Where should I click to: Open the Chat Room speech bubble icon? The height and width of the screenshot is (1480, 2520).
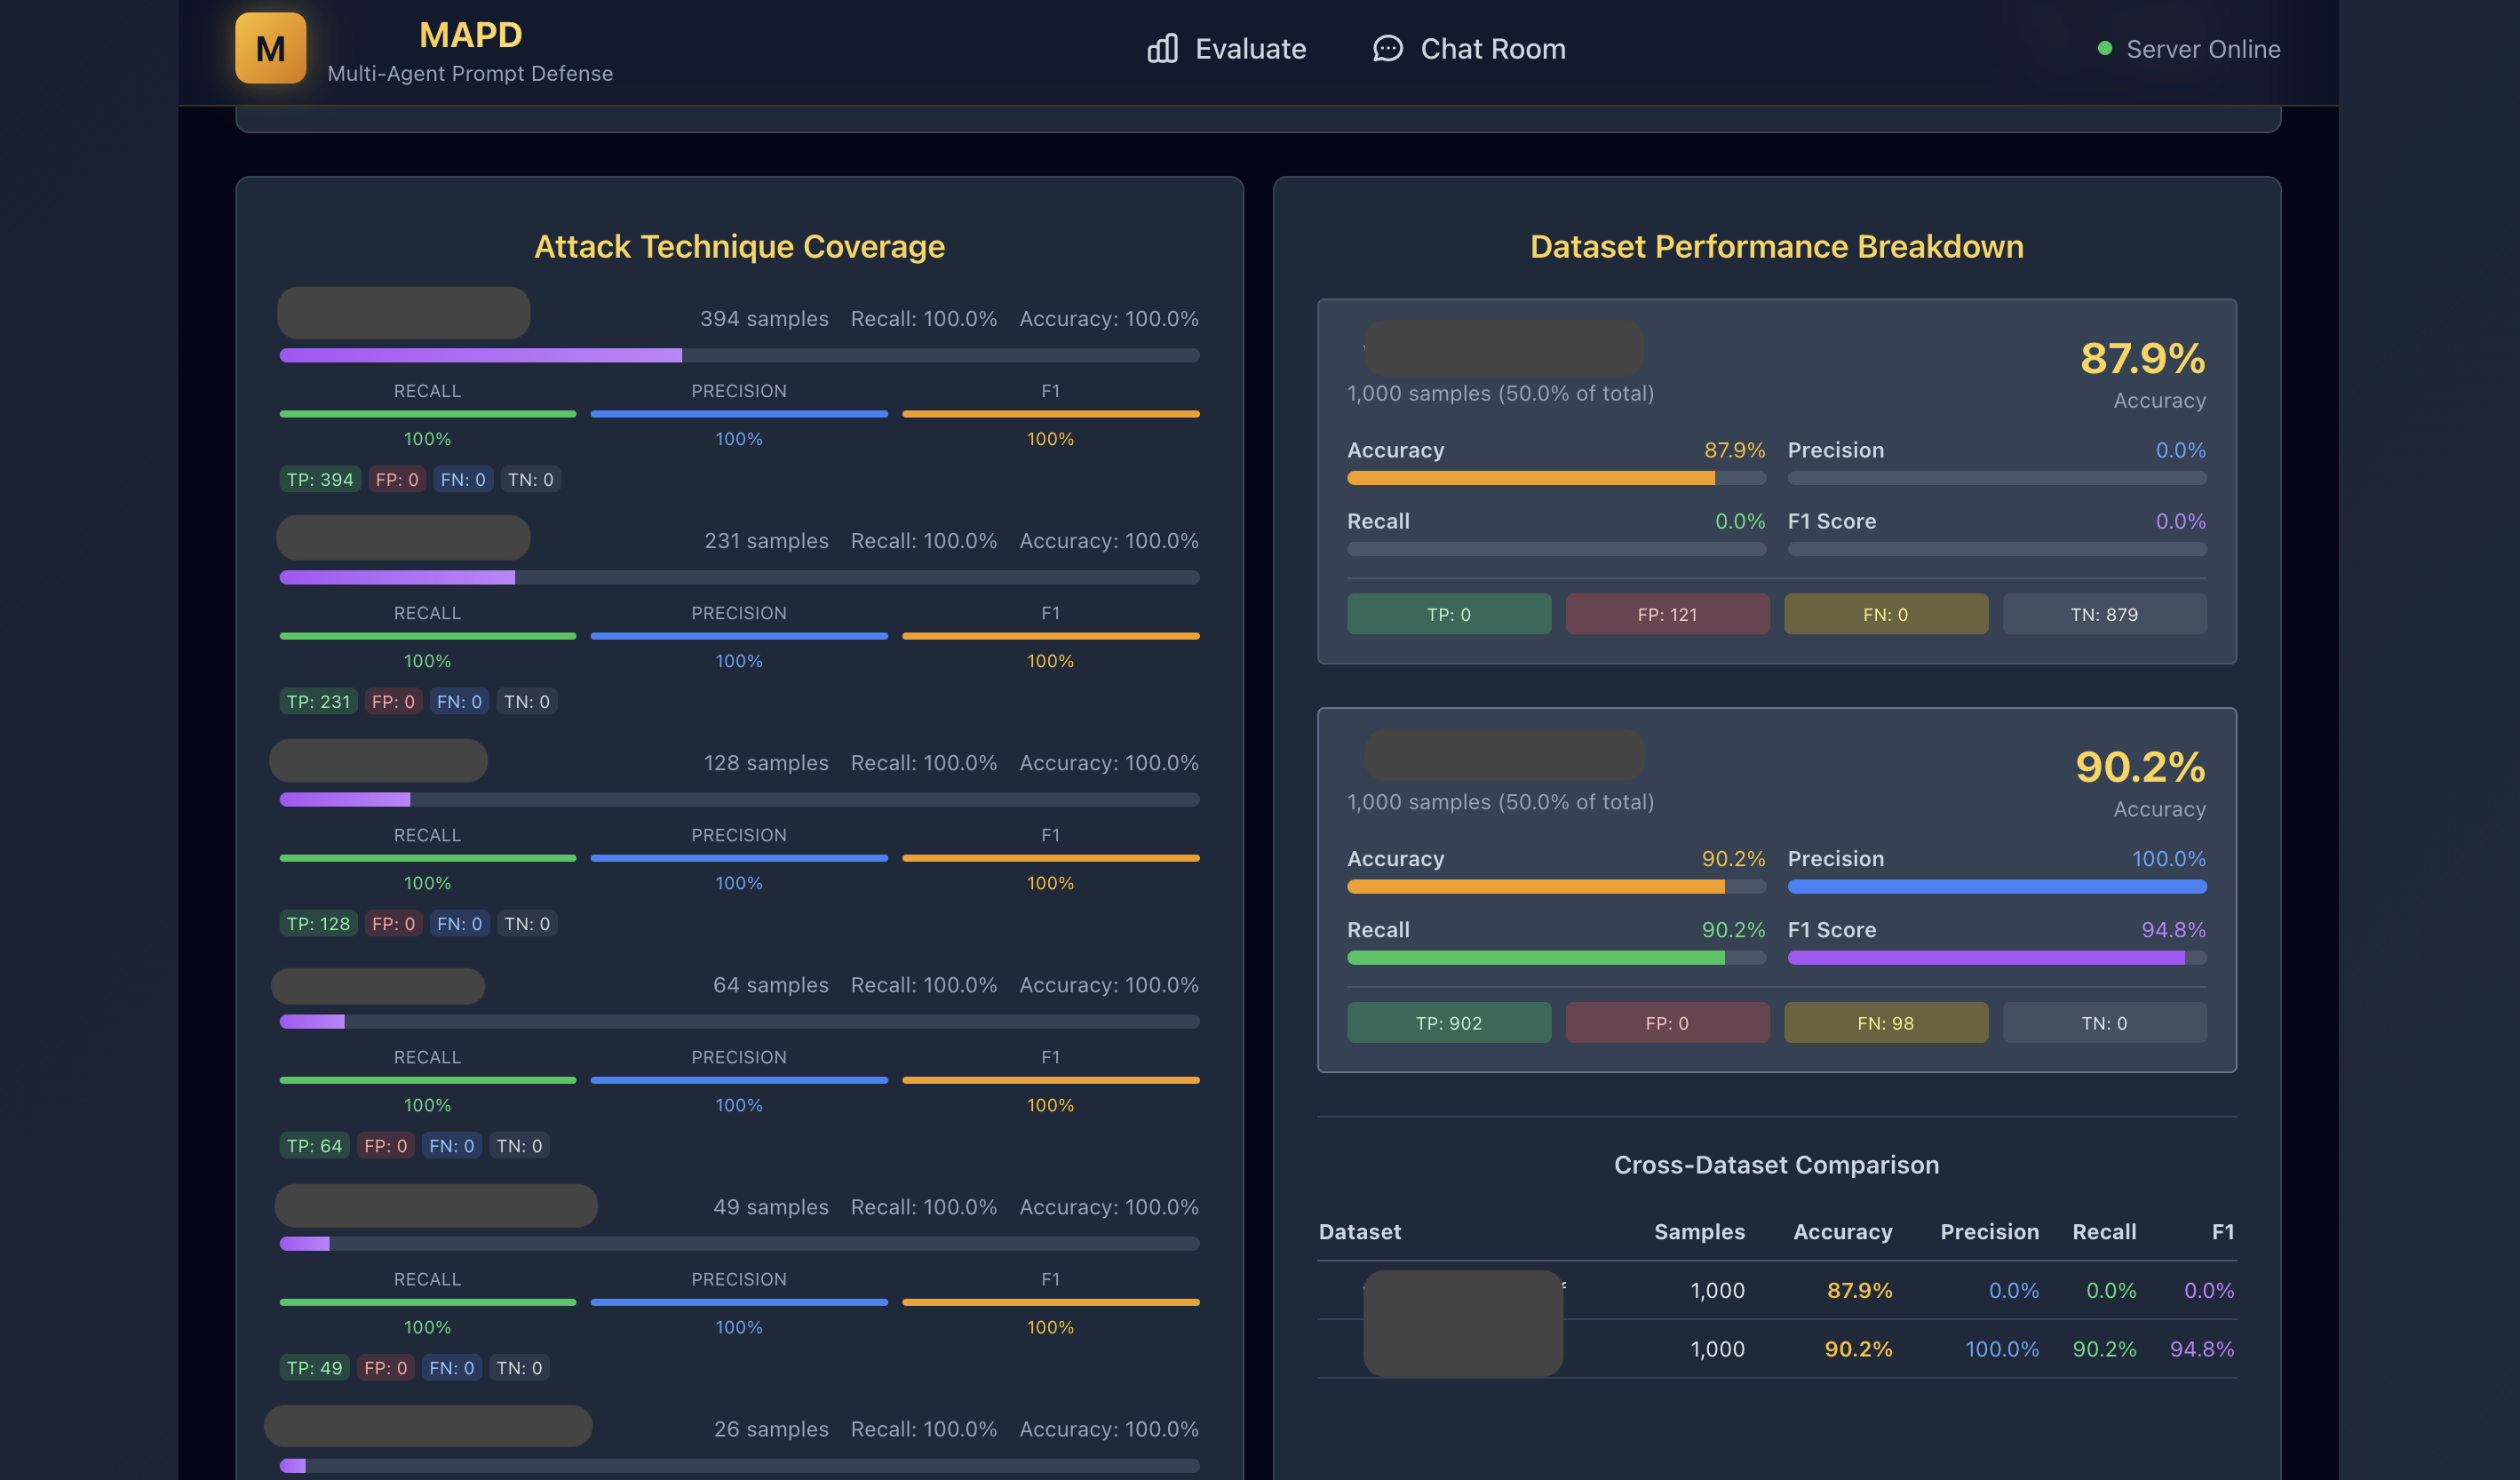tap(1387, 48)
